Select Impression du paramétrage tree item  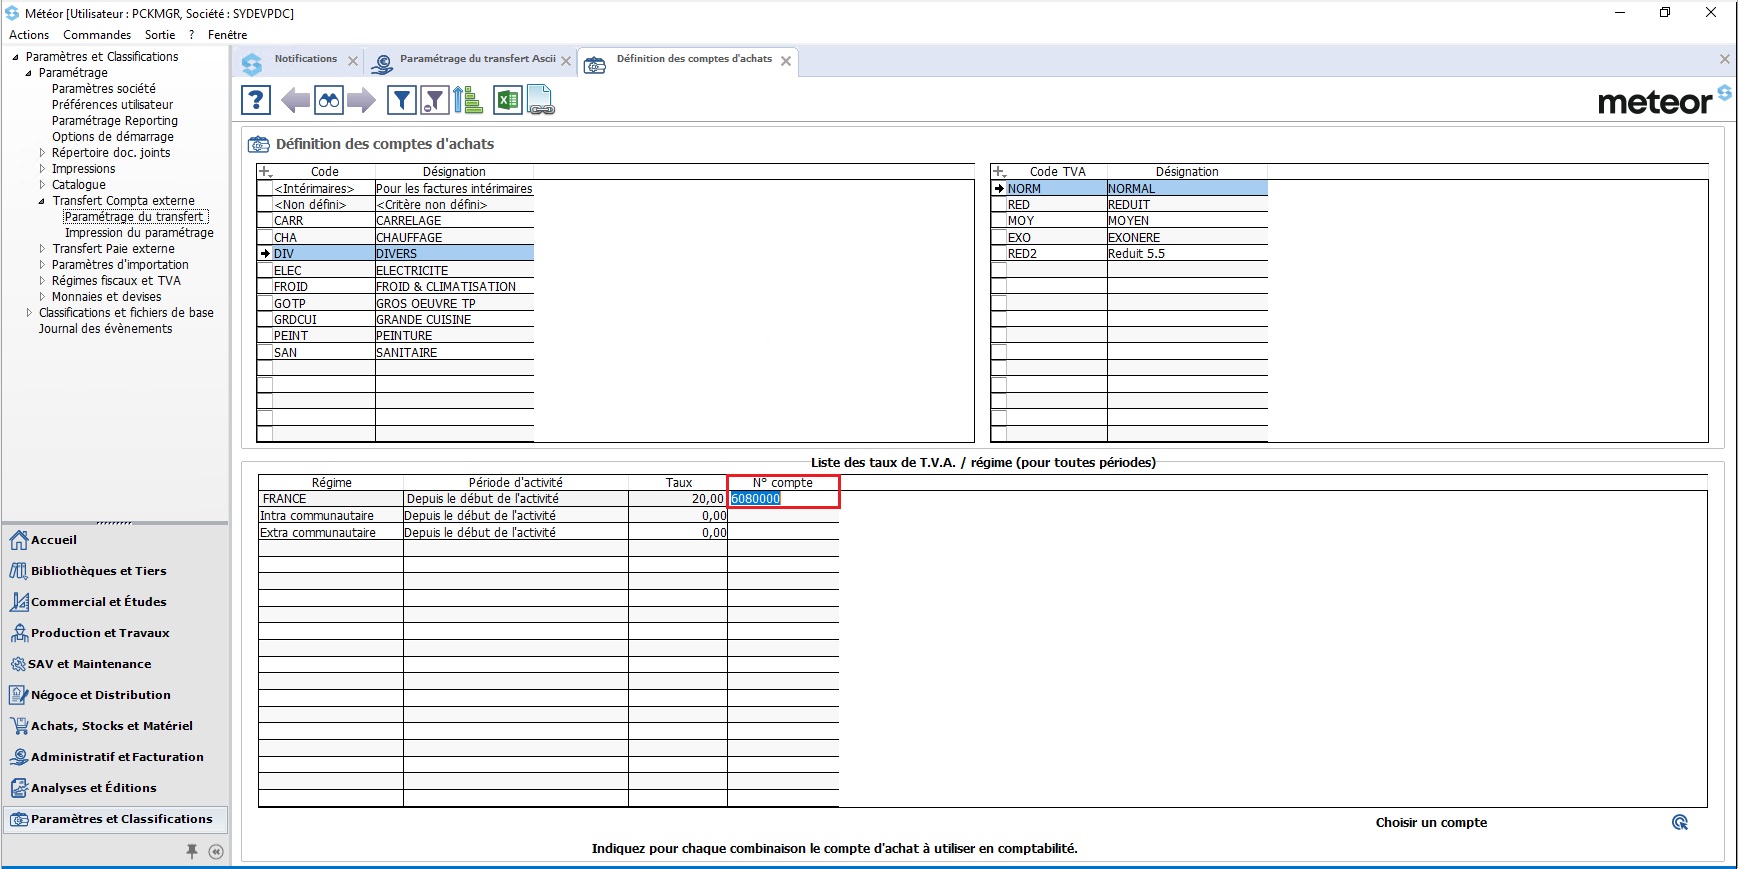point(139,233)
